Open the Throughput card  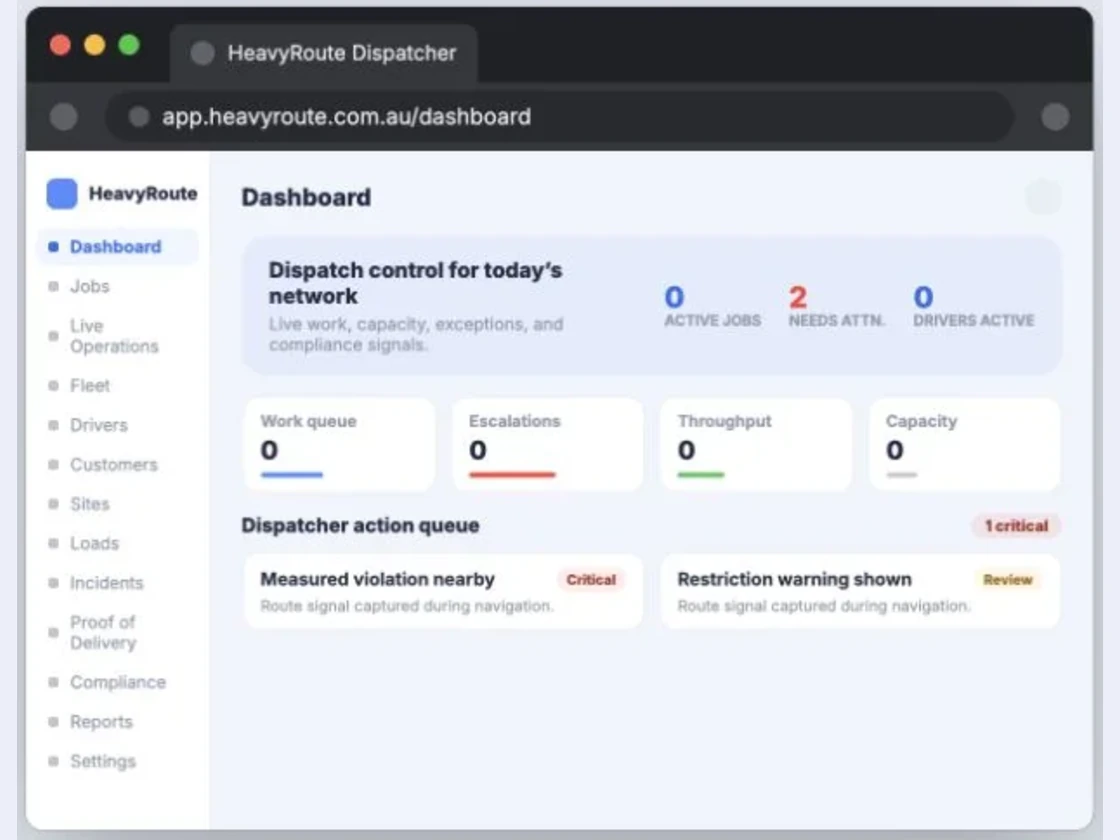[756, 445]
